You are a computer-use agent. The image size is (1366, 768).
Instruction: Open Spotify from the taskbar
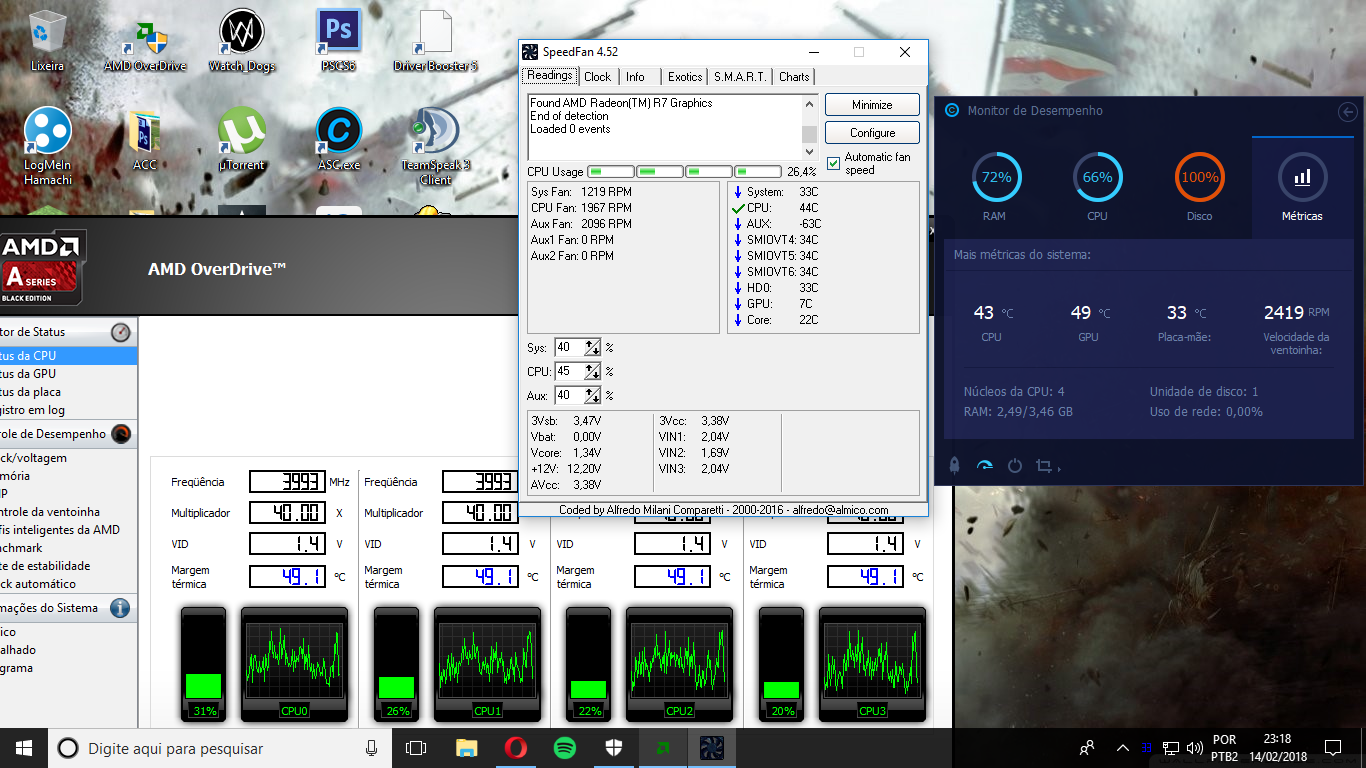click(x=564, y=748)
